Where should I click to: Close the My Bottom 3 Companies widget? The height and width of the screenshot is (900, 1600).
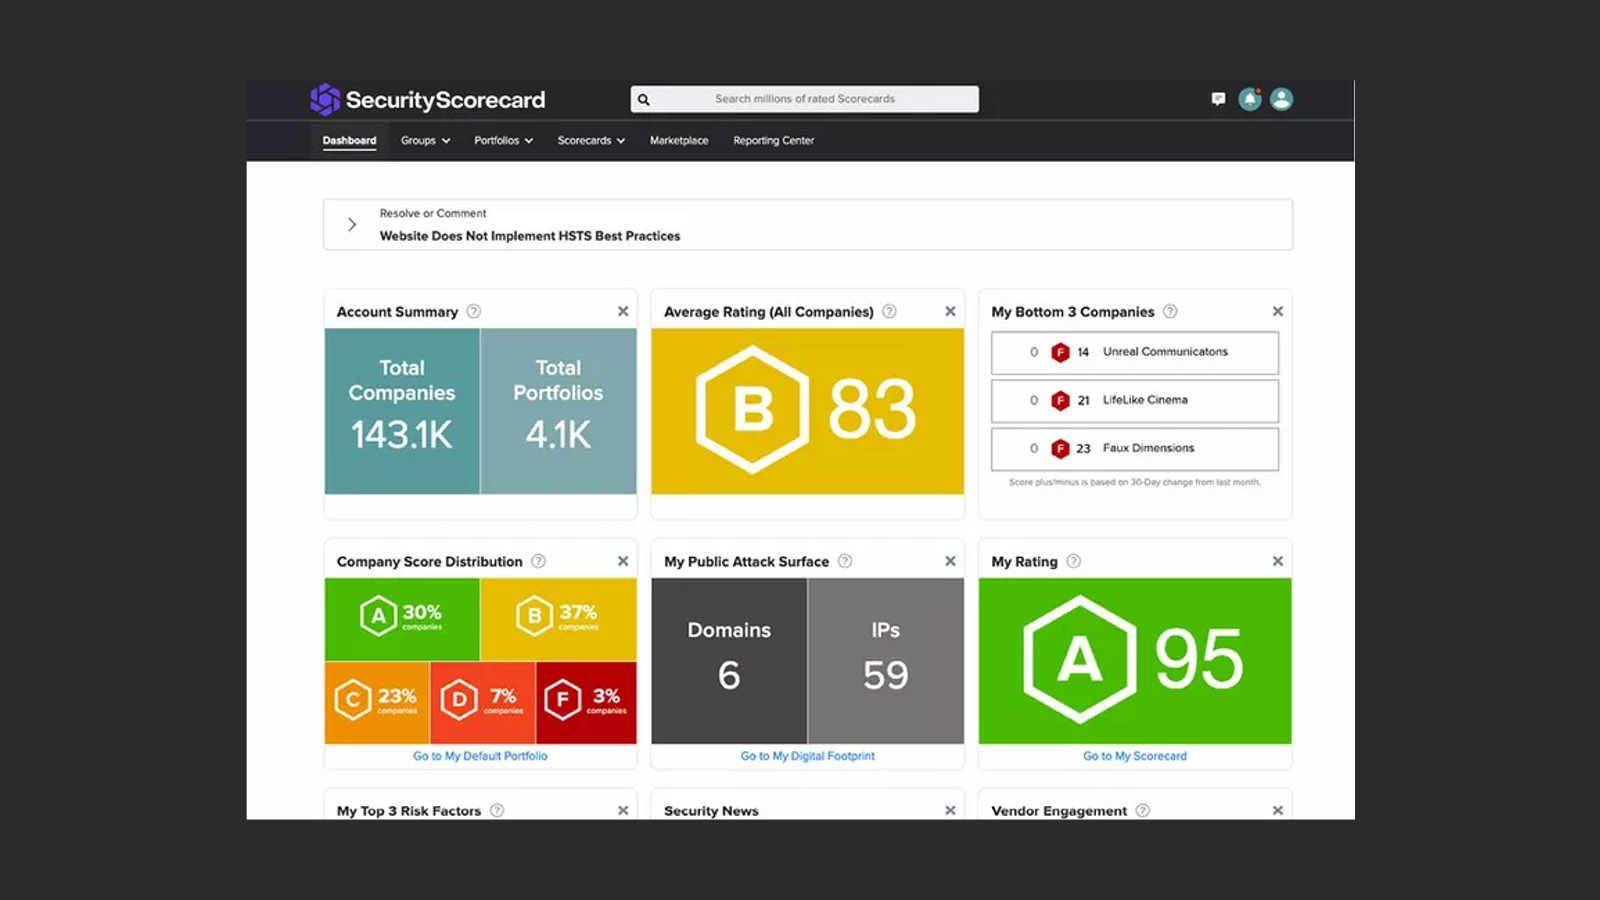[1277, 311]
